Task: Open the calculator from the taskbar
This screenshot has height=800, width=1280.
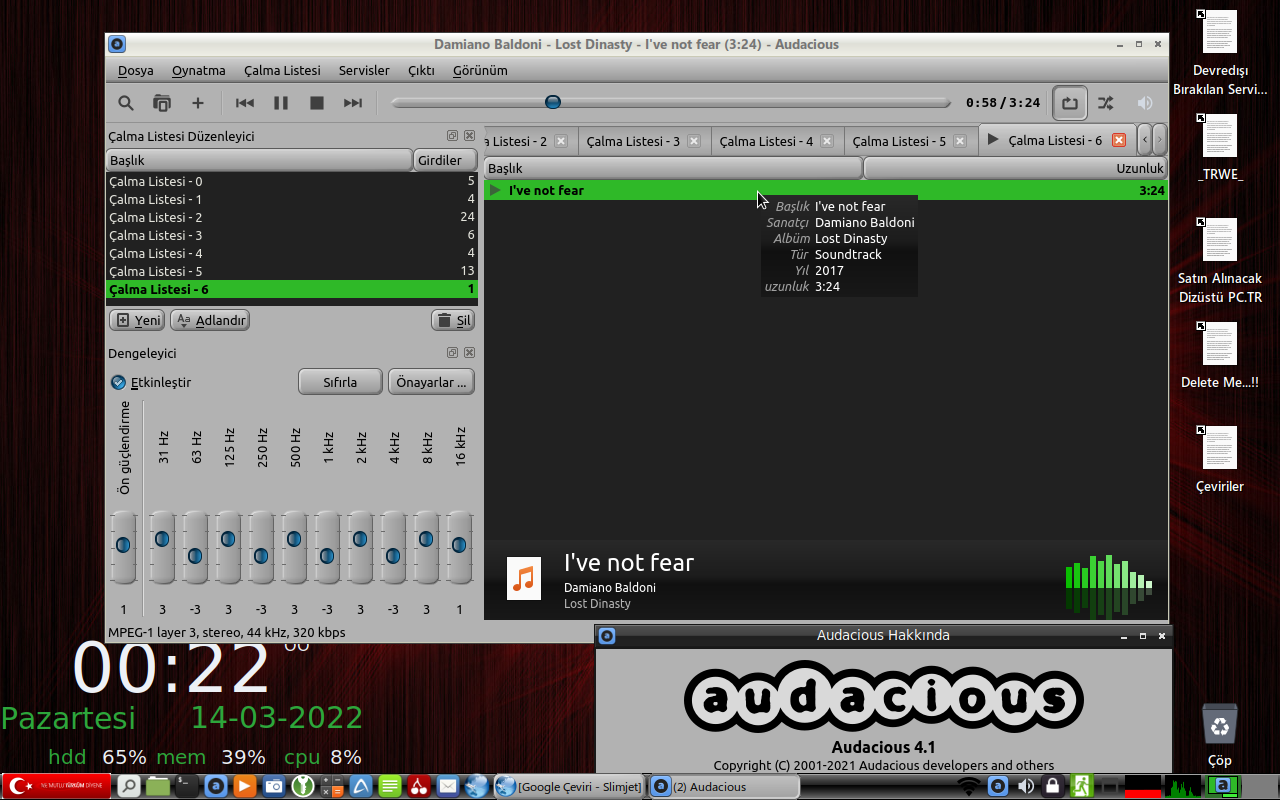Action: [332, 786]
